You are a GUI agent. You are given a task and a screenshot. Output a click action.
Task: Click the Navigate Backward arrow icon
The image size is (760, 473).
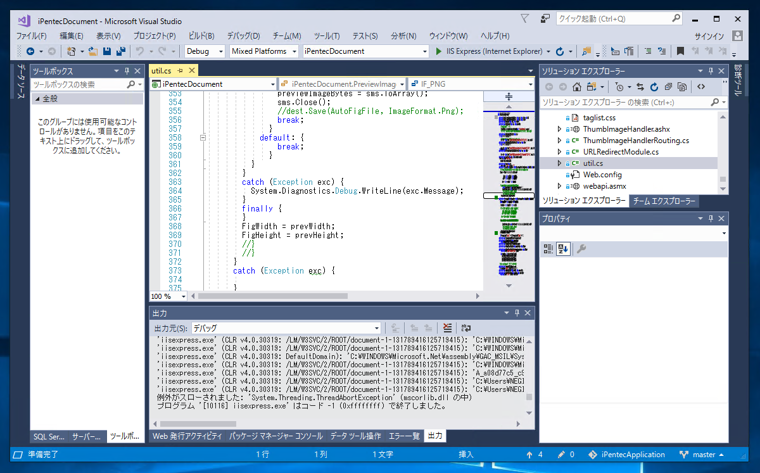[30, 51]
